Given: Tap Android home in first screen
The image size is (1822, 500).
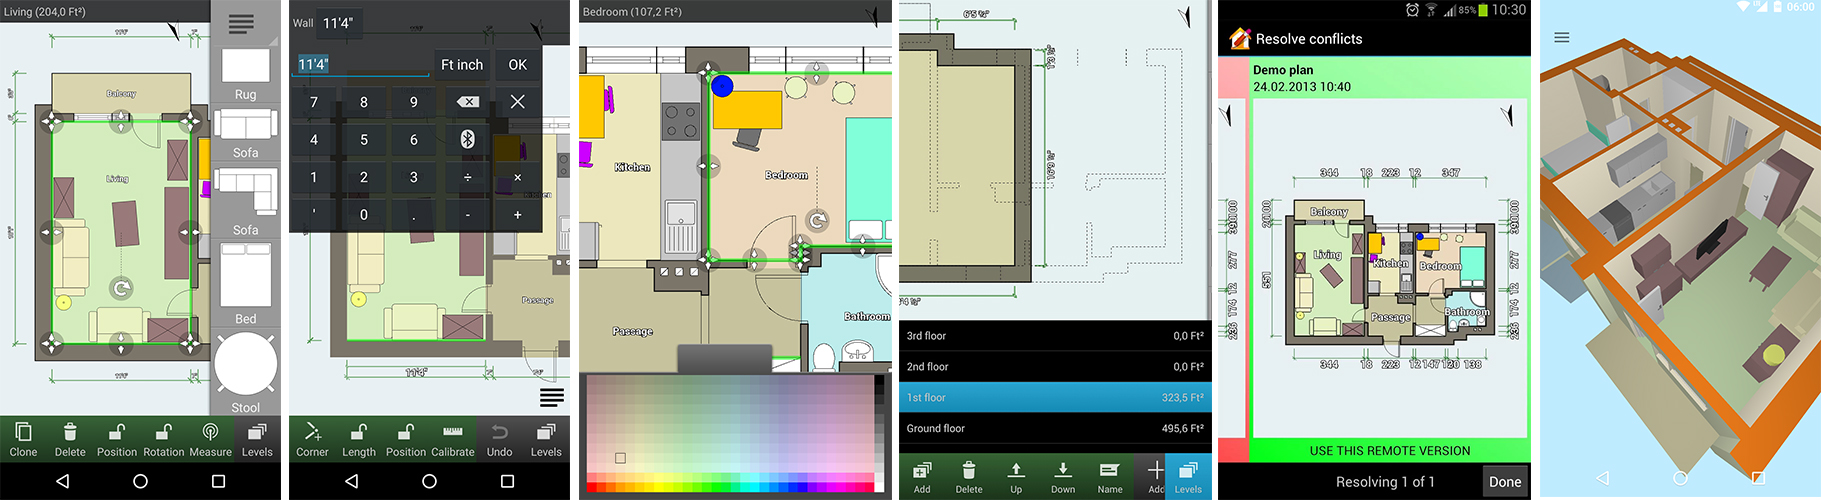Looking at the screenshot, I should pos(140,481).
